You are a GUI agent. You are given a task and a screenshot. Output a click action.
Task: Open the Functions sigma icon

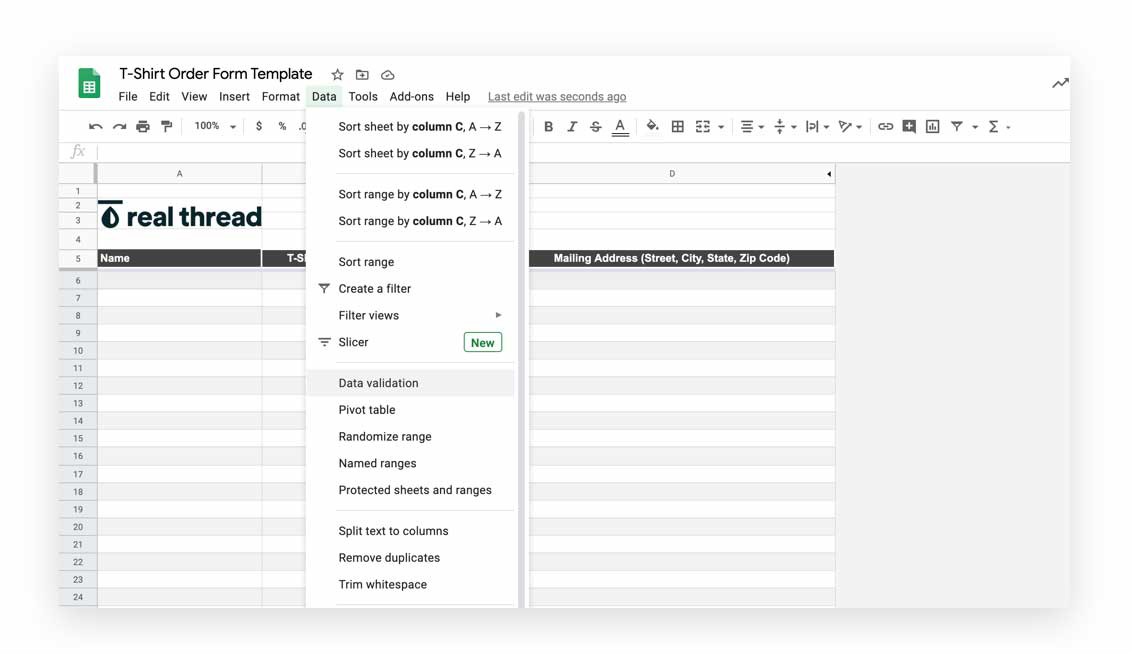[x=996, y=126]
